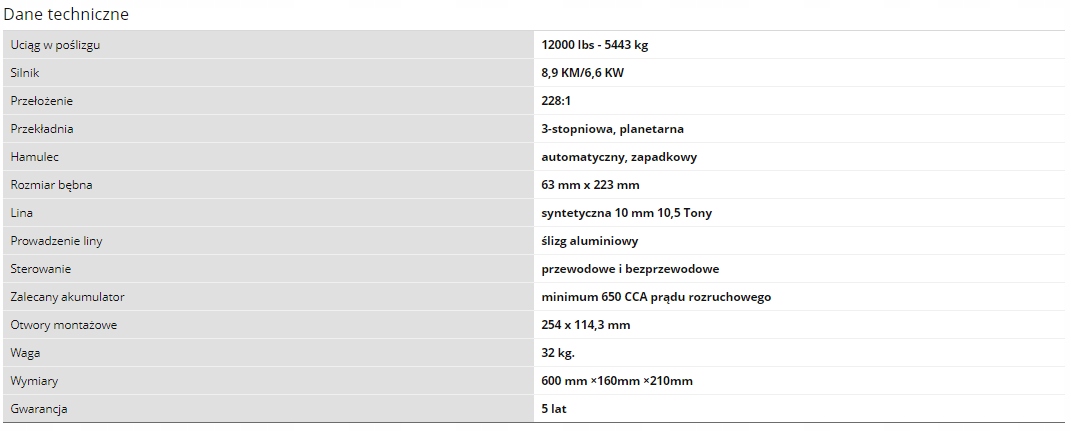Select the 'Uciąg w poślizgu' label cell
Image resolution: width=1071 pixels, height=431 pixels.
click(x=268, y=45)
